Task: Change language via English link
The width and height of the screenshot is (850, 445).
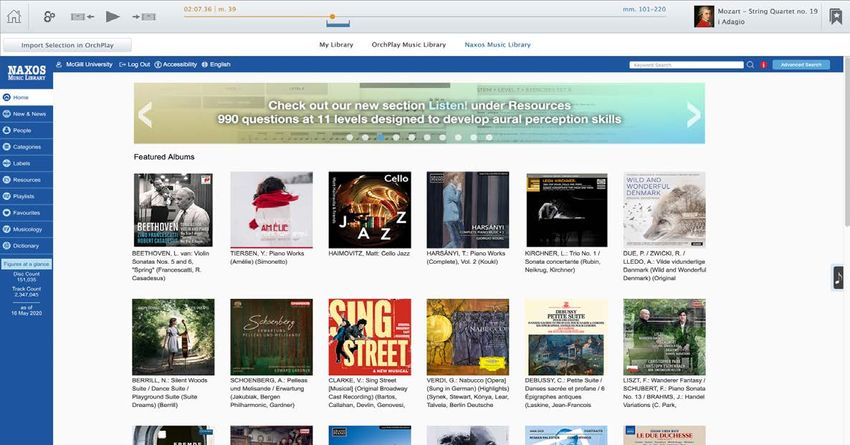Action: [216, 64]
